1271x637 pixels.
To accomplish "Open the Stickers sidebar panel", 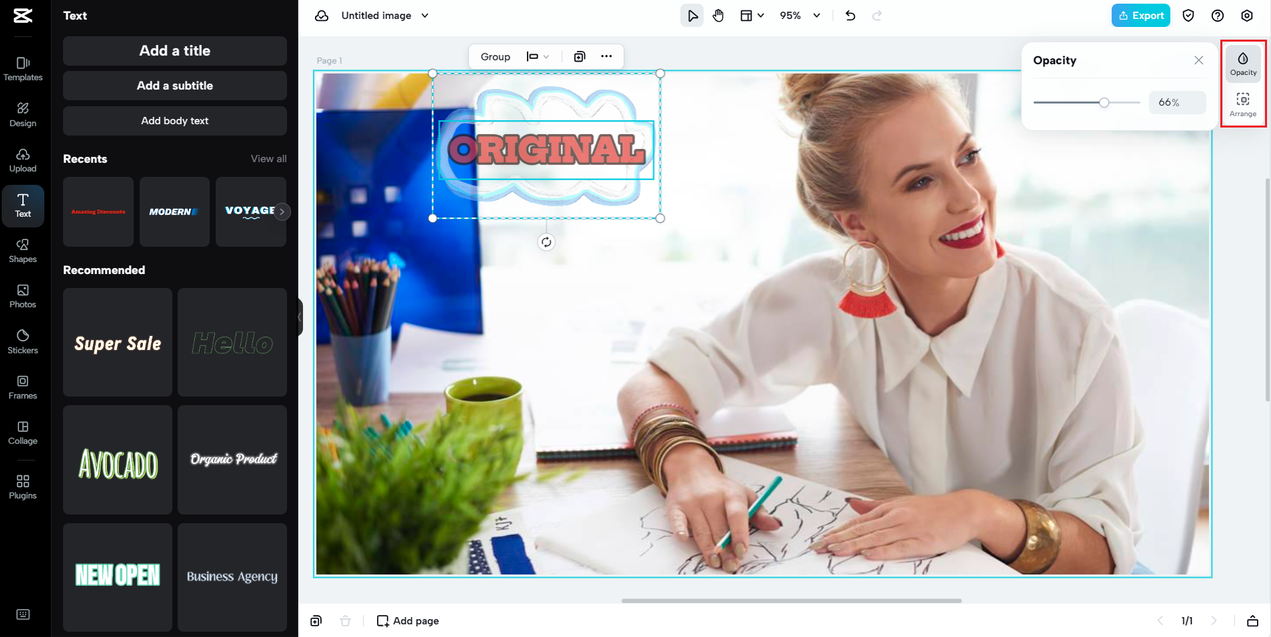I will (x=23, y=342).
